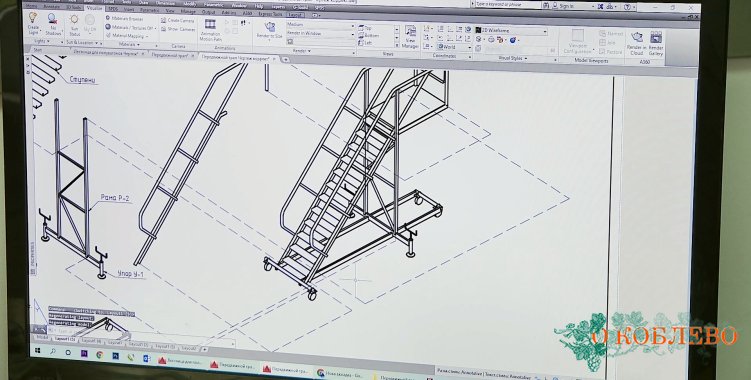Image resolution: width=751 pixels, height=380 pixels.
Task: Toggle Materials / Textures Off
Action: [130, 27]
